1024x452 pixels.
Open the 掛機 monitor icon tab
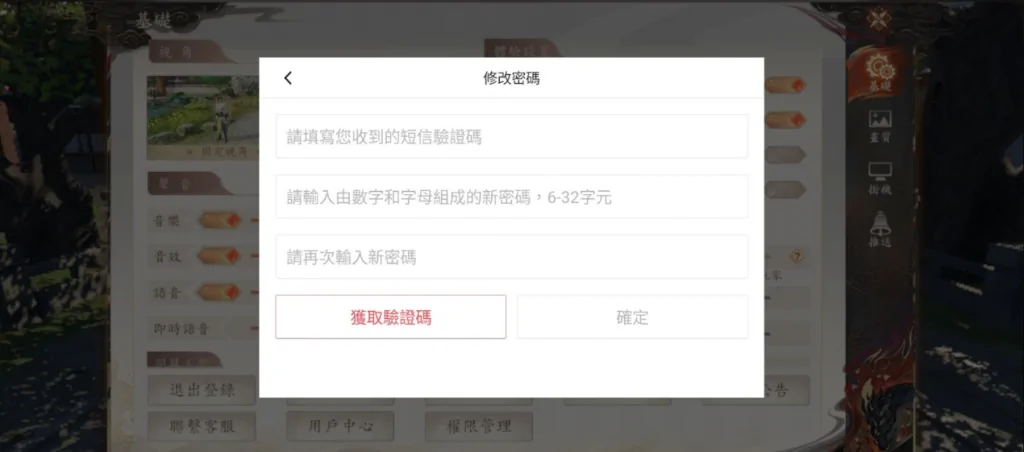point(880,179)
